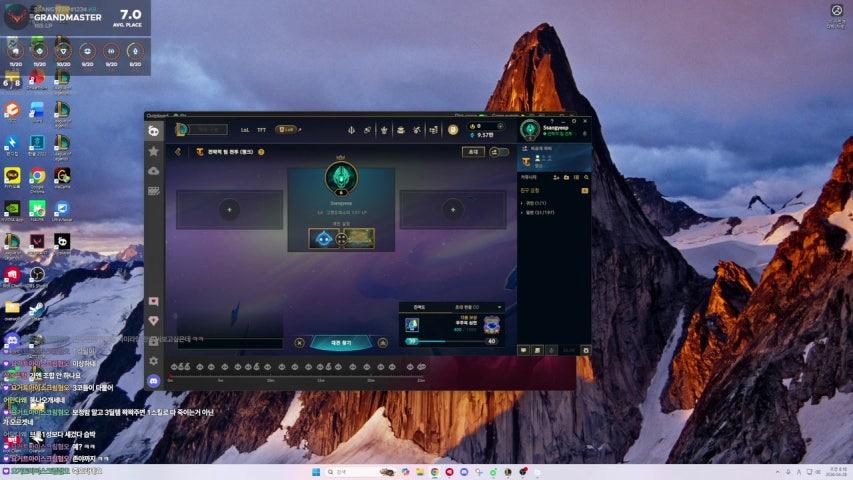Open the overlay sidebar gear settings icon

coord(153,361)
